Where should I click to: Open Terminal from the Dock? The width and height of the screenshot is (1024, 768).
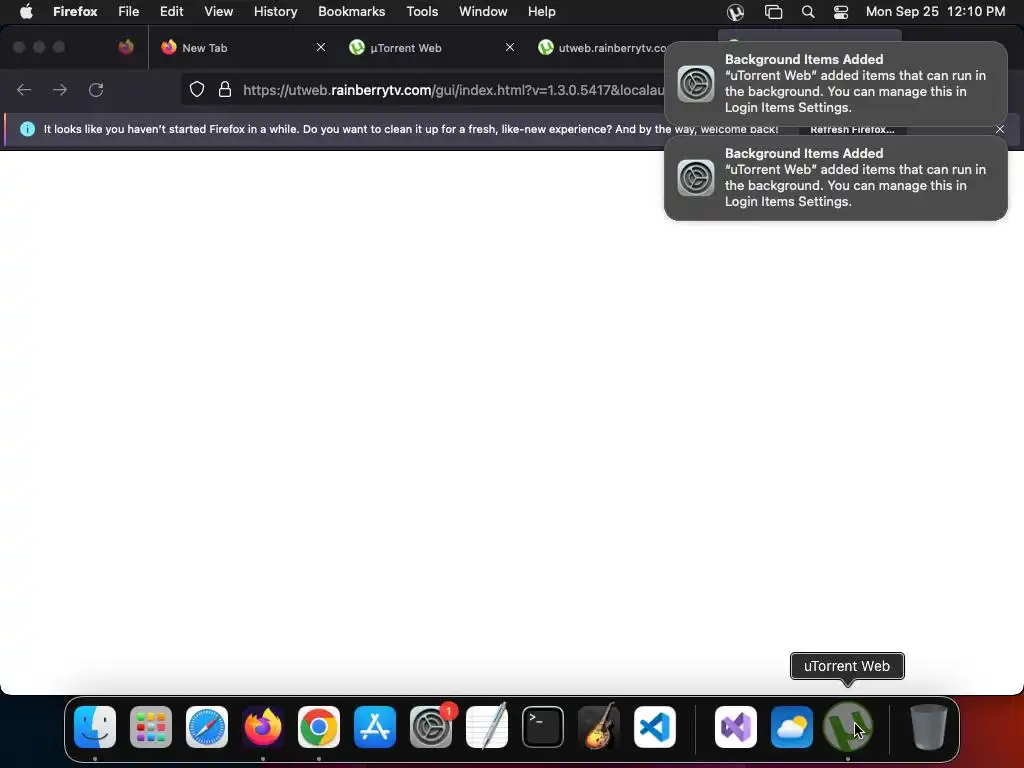coord(543,727)
